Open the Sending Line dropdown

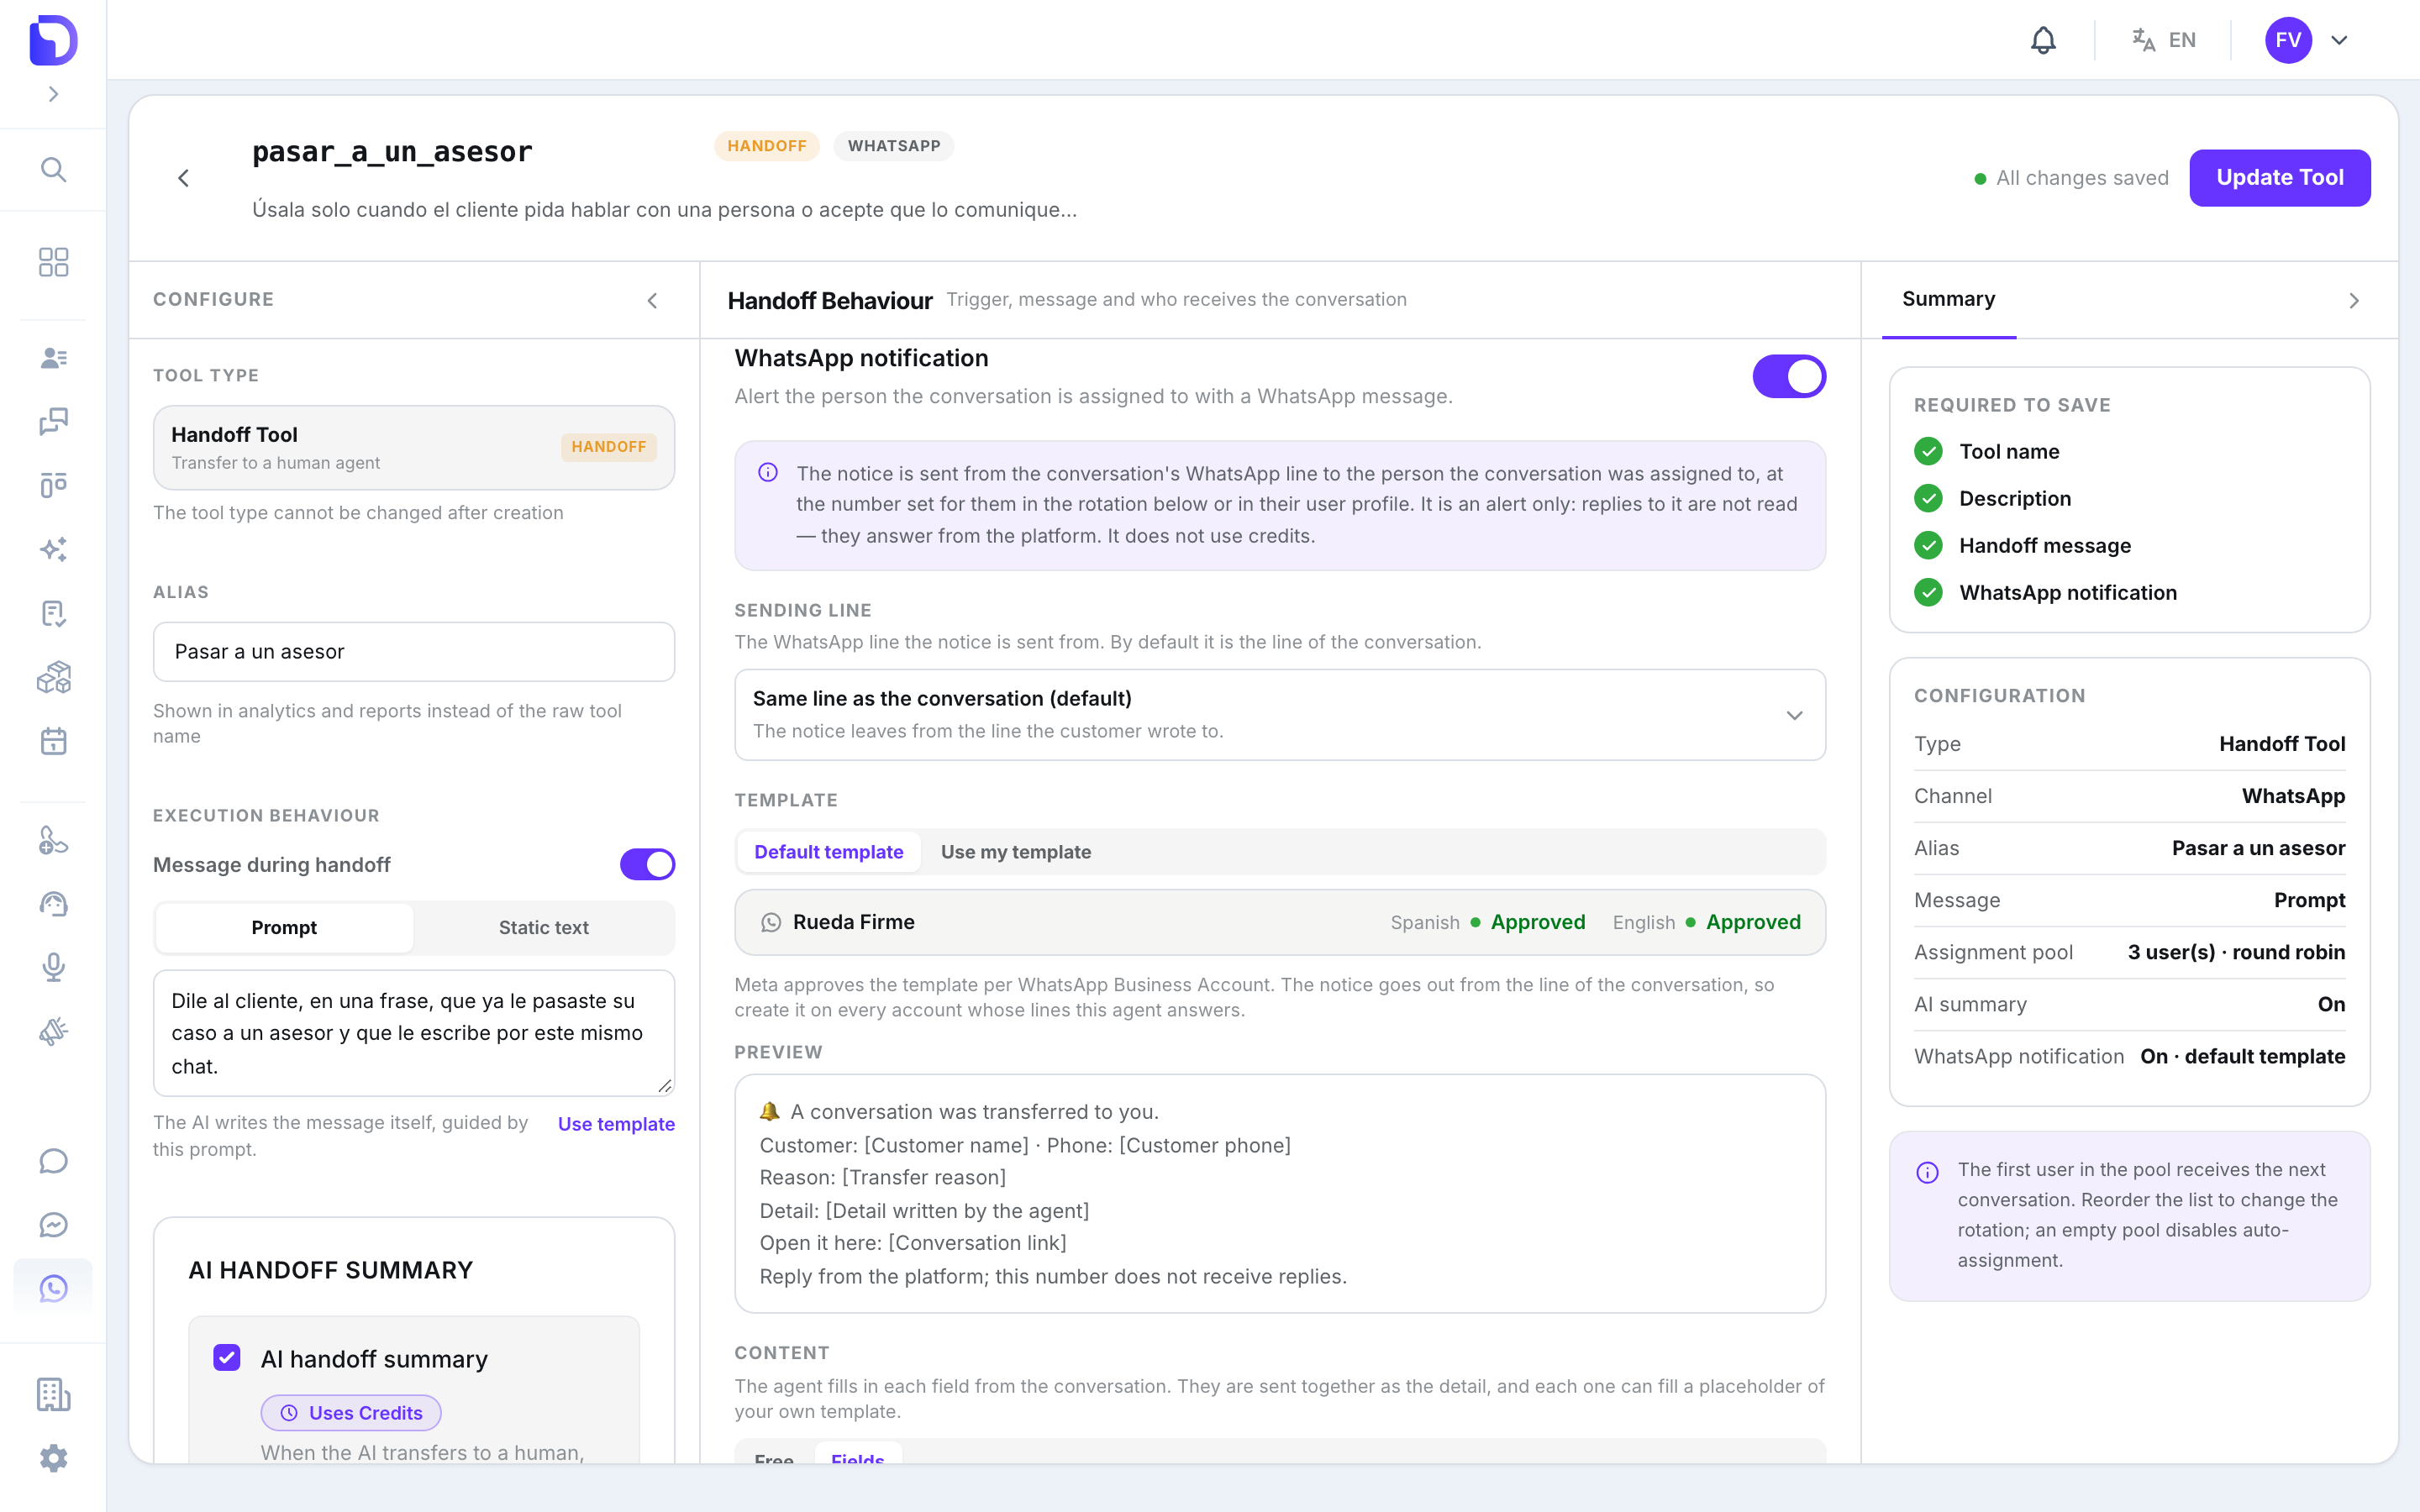point(1279,714)
